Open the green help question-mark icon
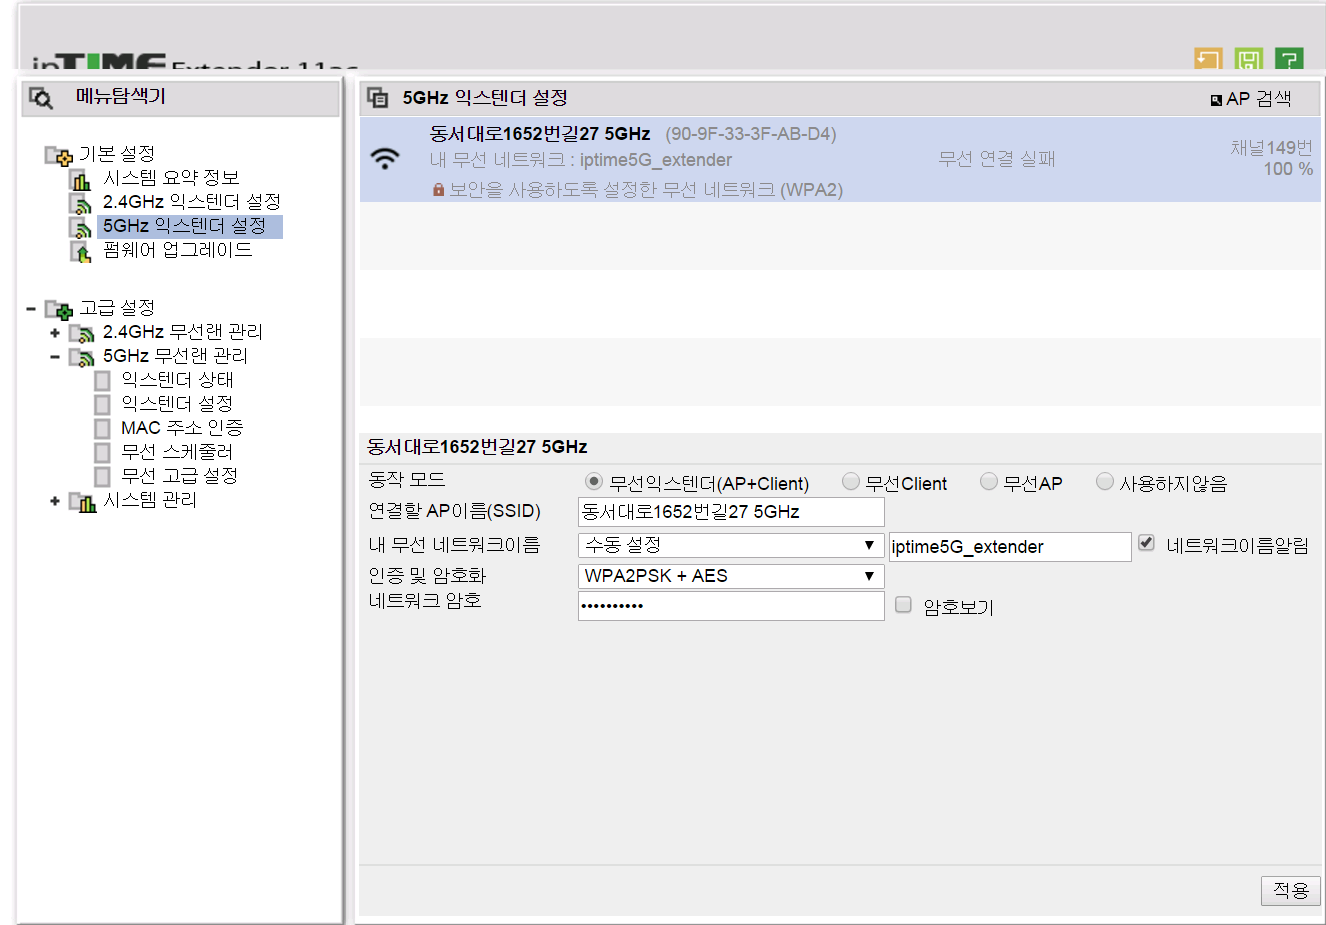 pyautogui.click(x=1289, y=59)
